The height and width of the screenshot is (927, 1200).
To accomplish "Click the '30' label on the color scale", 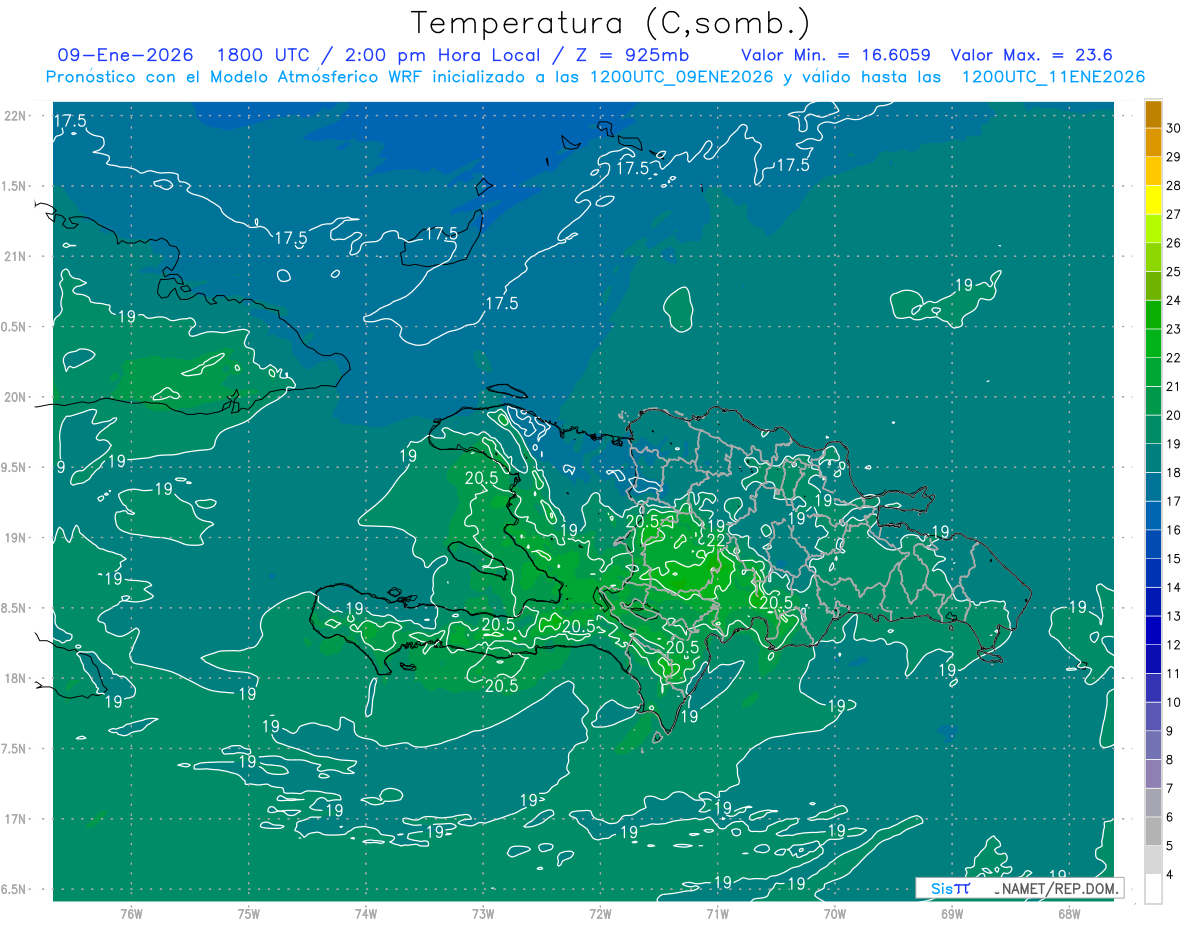I will pyautogui.click(x=1174, y=128).
